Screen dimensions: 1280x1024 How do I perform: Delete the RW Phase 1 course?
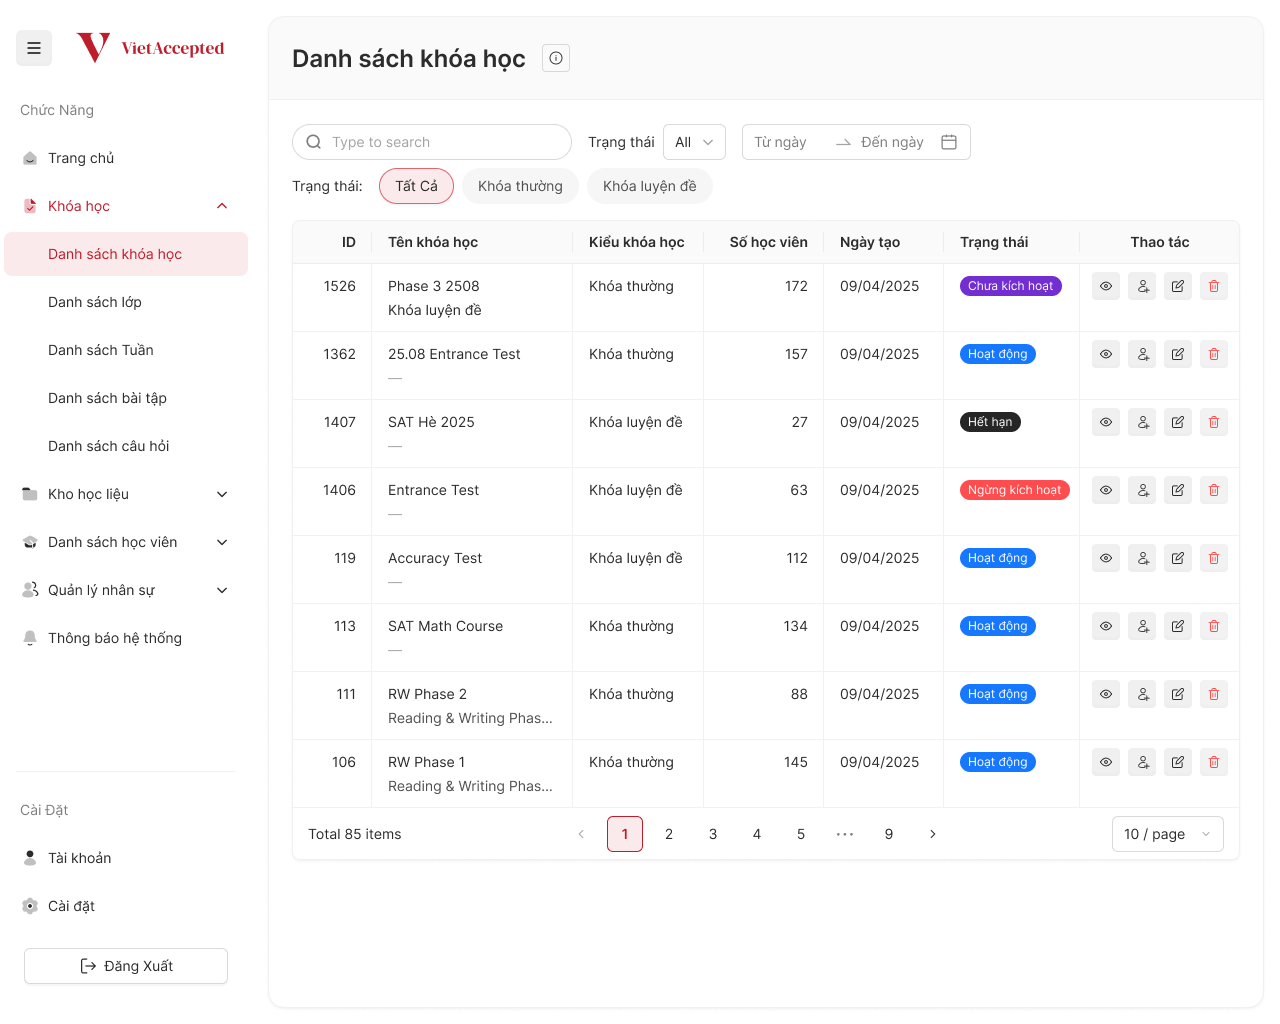click(x=1214, y=762)
